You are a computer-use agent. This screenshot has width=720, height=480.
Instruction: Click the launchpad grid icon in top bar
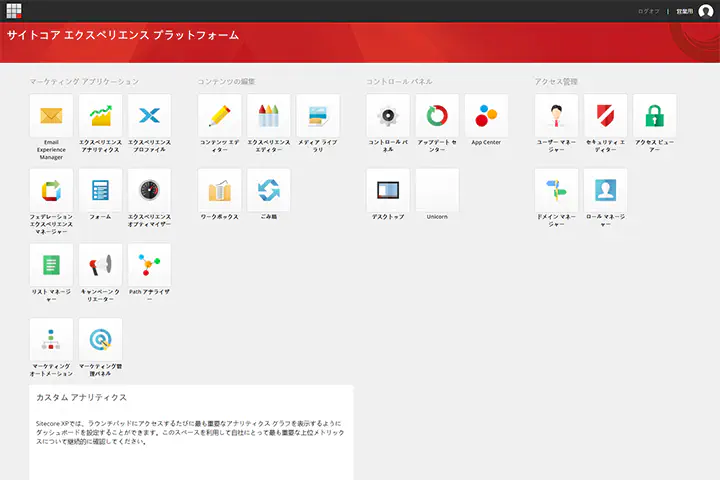point(14,11)
